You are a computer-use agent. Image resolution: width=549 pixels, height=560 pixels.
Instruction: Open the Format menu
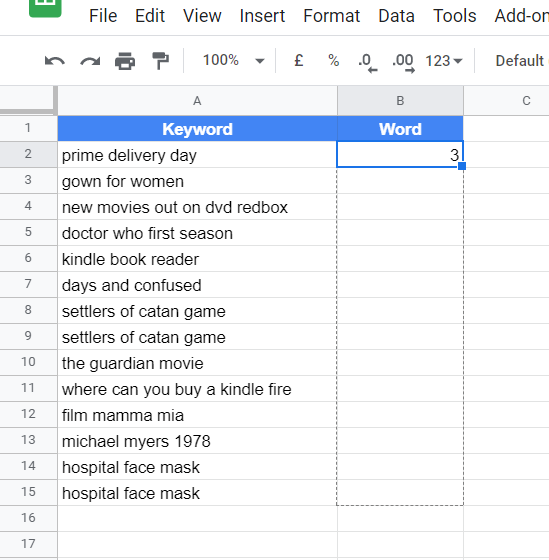(x=331, y=16)
